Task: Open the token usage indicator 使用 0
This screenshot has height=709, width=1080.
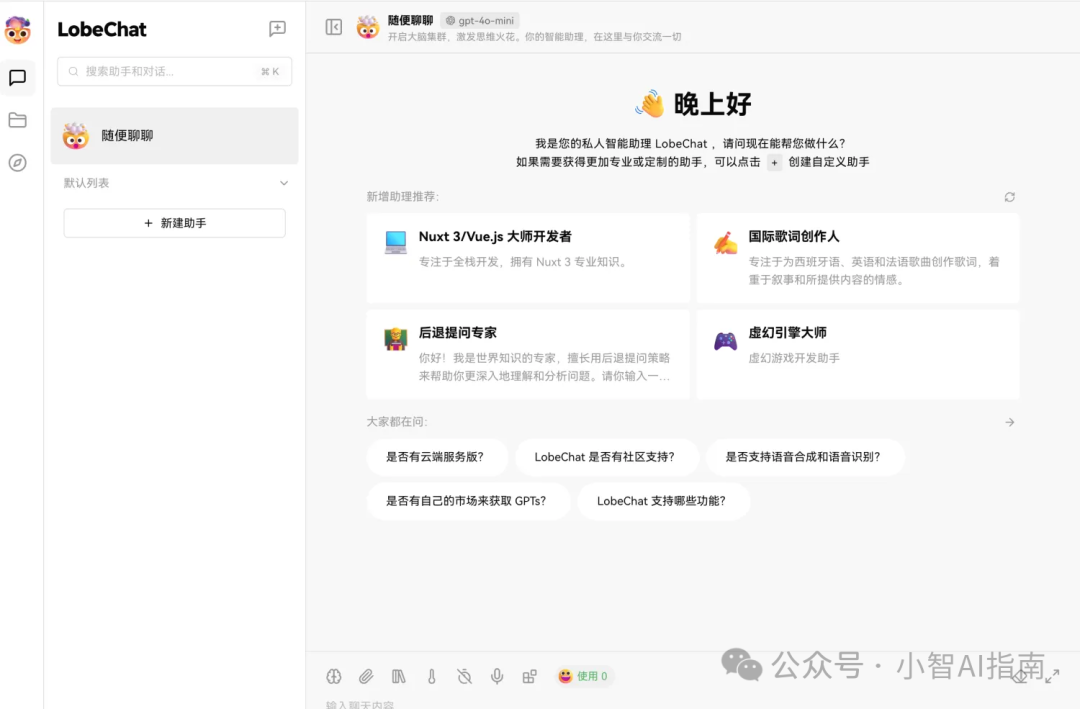Action: pyautogui.click(x=583, y=677)
